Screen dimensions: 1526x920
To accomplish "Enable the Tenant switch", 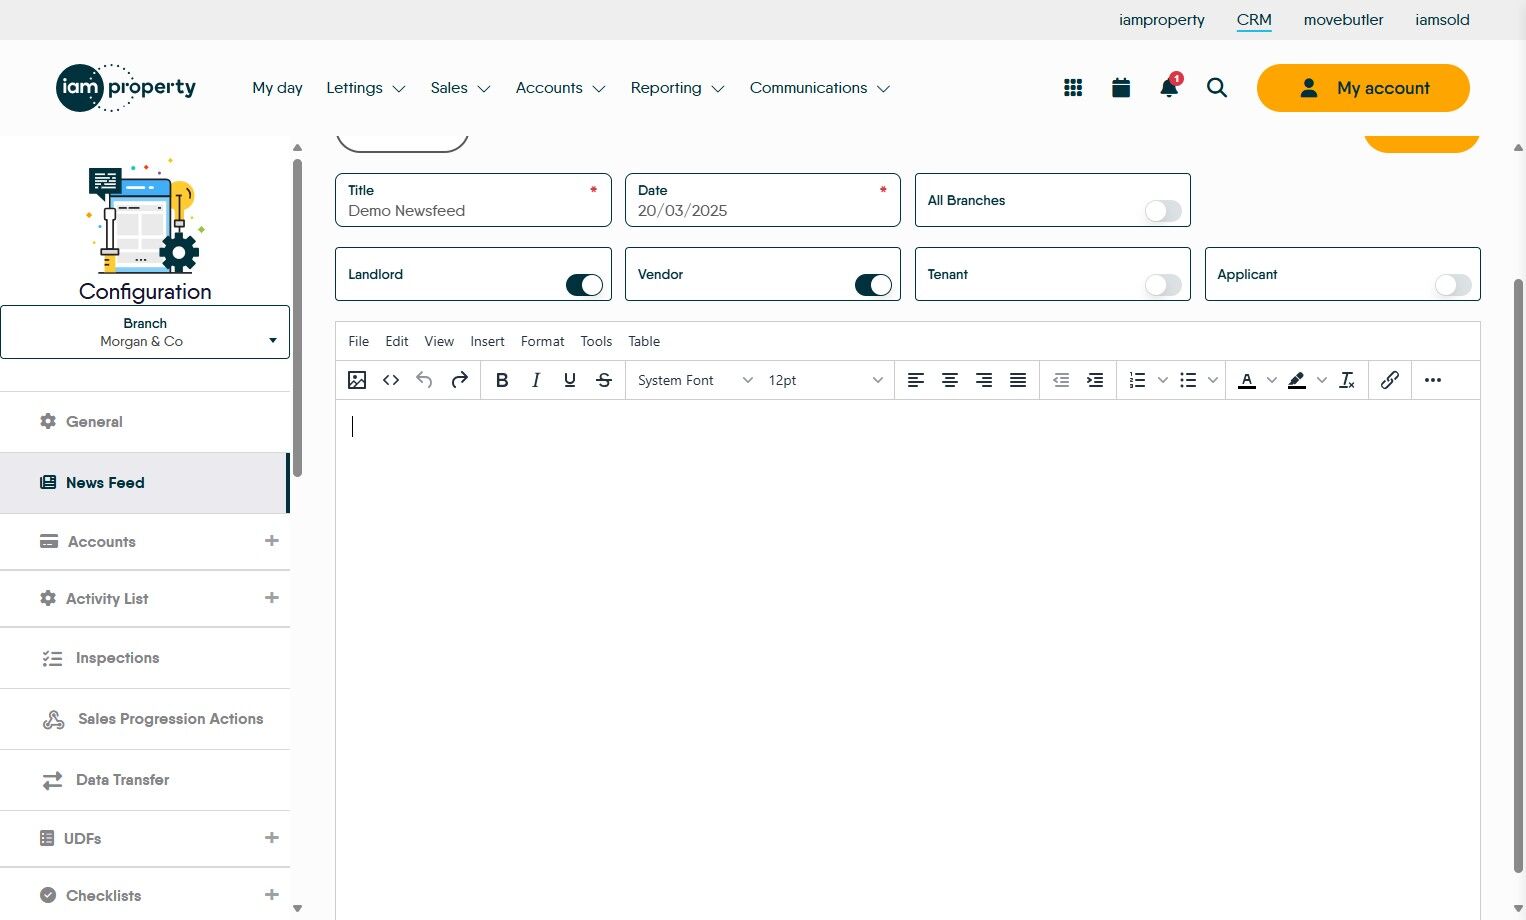I will [1163, 285].
